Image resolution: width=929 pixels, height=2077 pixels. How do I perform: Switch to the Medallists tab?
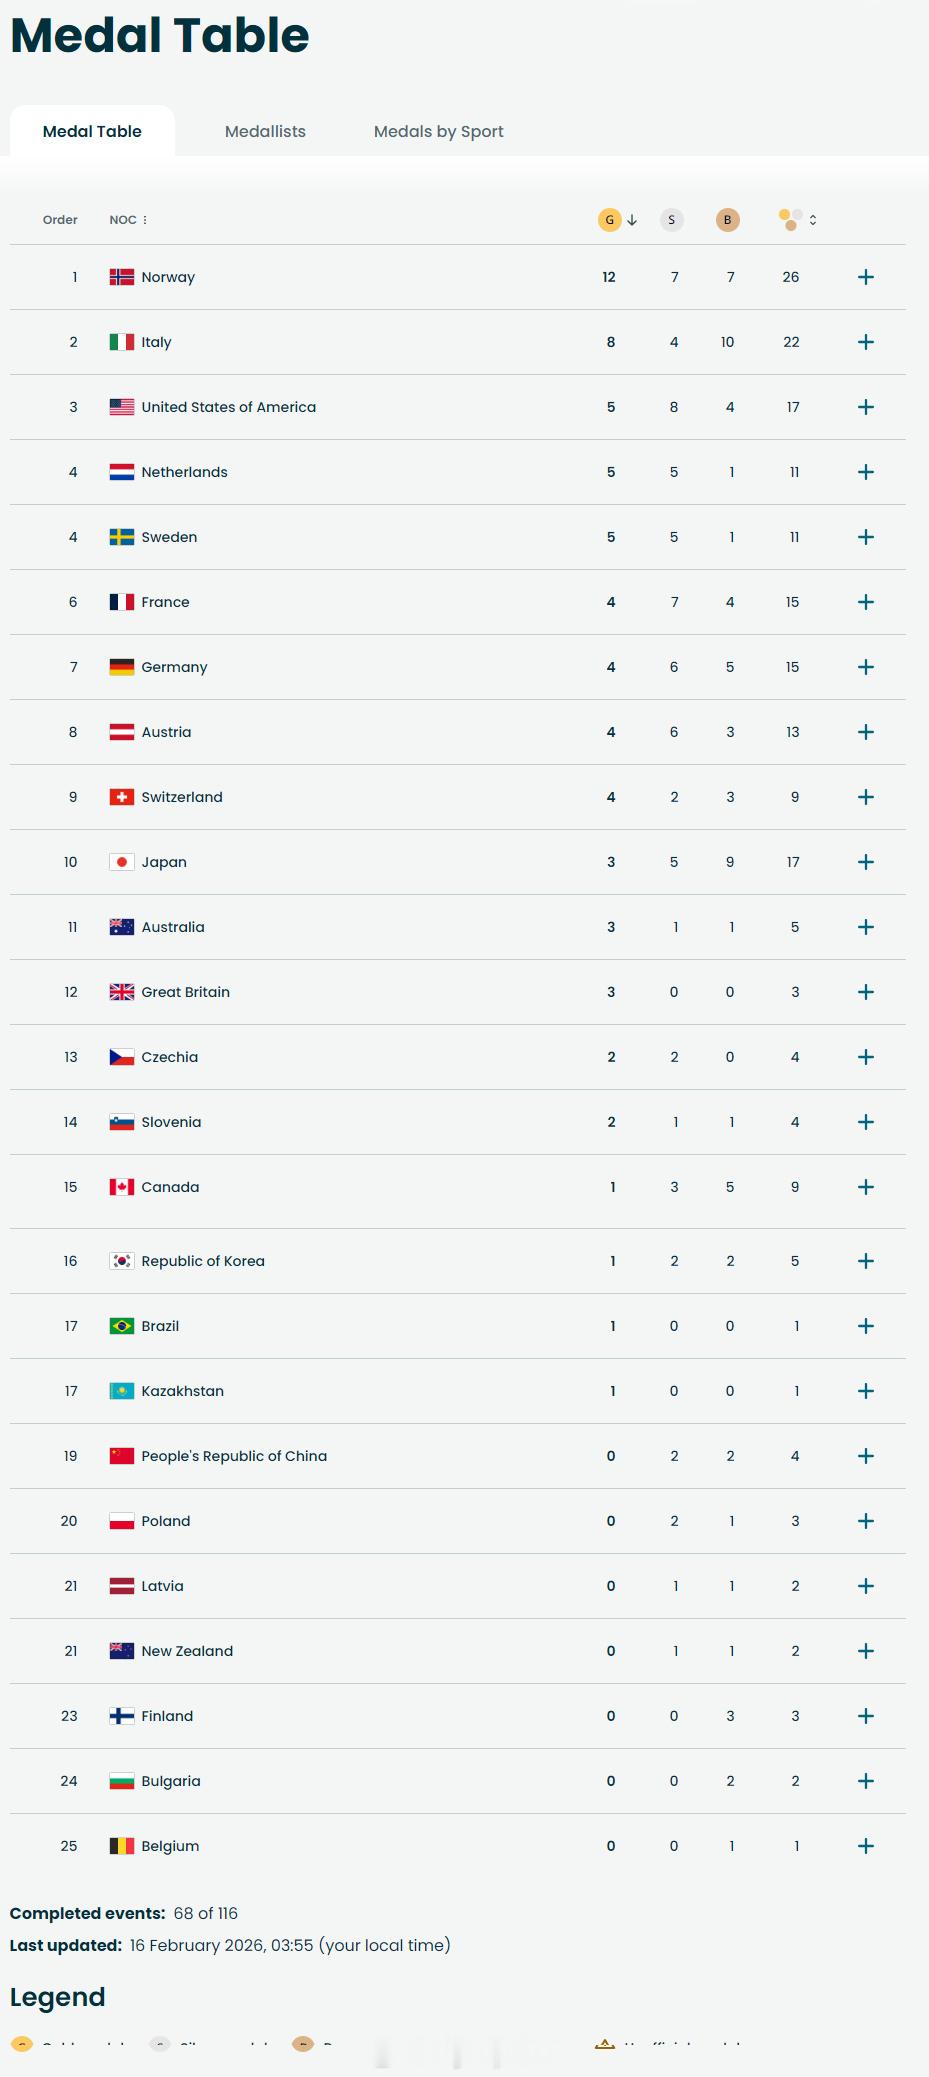pyautogui.click(x=265, y=131)
